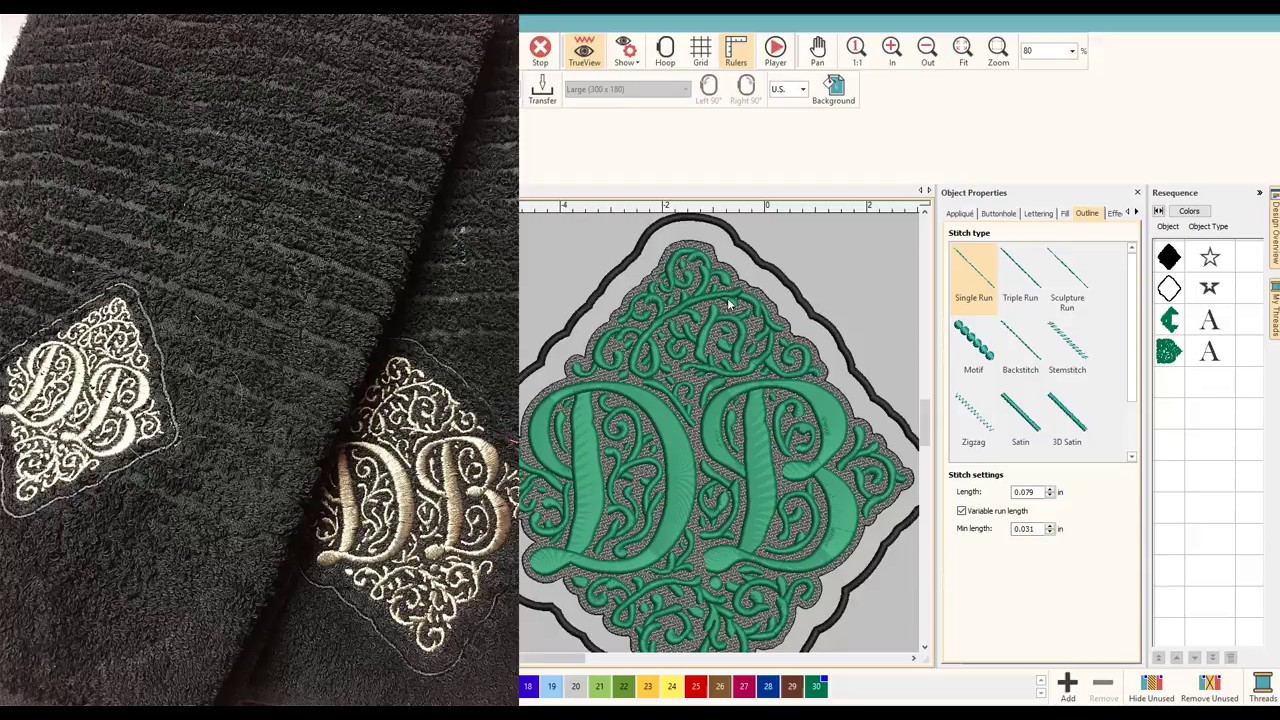Click Remove Unused colors button

(1210, 686)
